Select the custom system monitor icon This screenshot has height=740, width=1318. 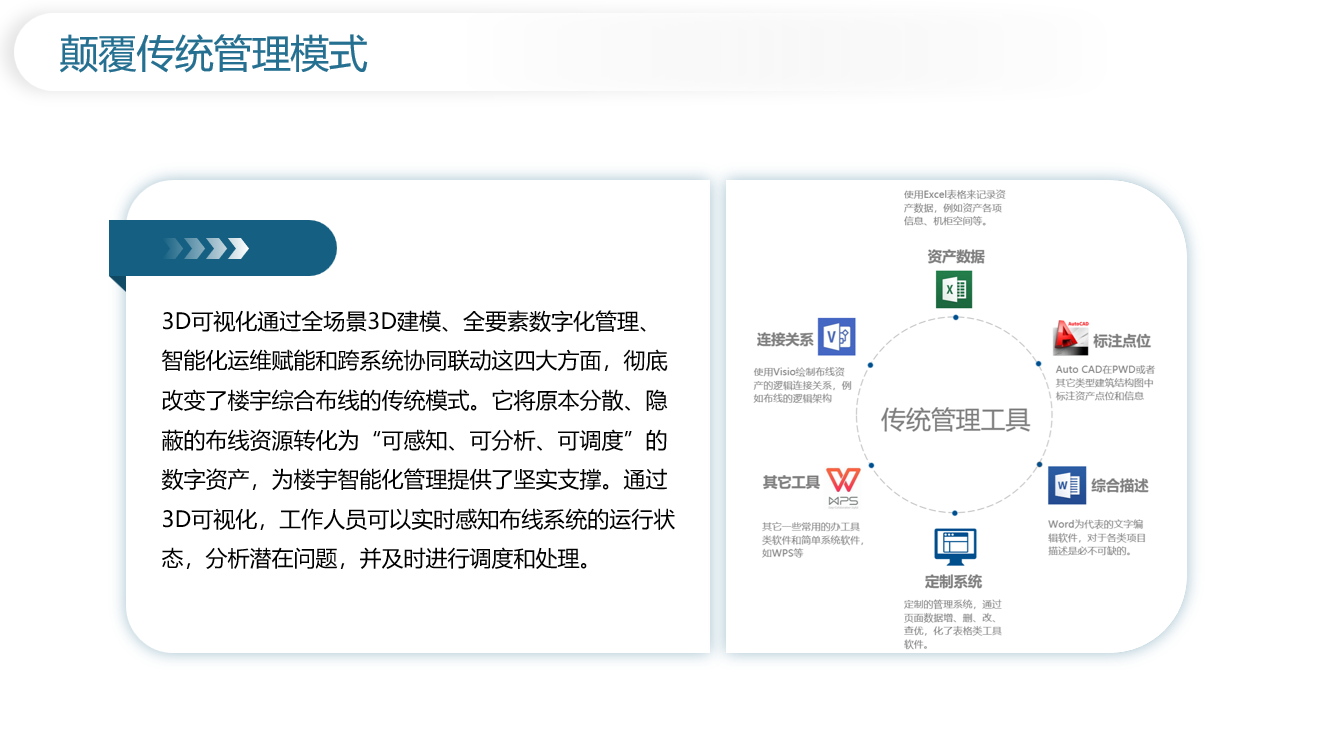pos(954,546)
